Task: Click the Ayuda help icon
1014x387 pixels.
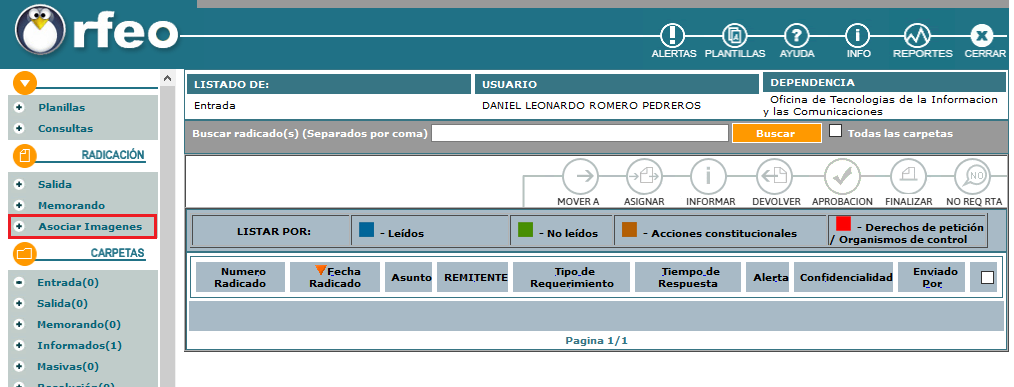Action: [x=797, y=35]
